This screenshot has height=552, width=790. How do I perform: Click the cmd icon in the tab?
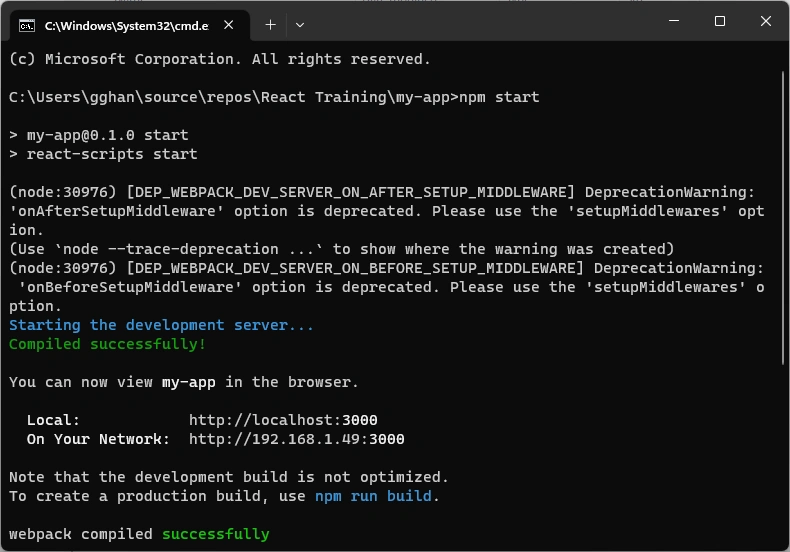click(x=27, y=25)
